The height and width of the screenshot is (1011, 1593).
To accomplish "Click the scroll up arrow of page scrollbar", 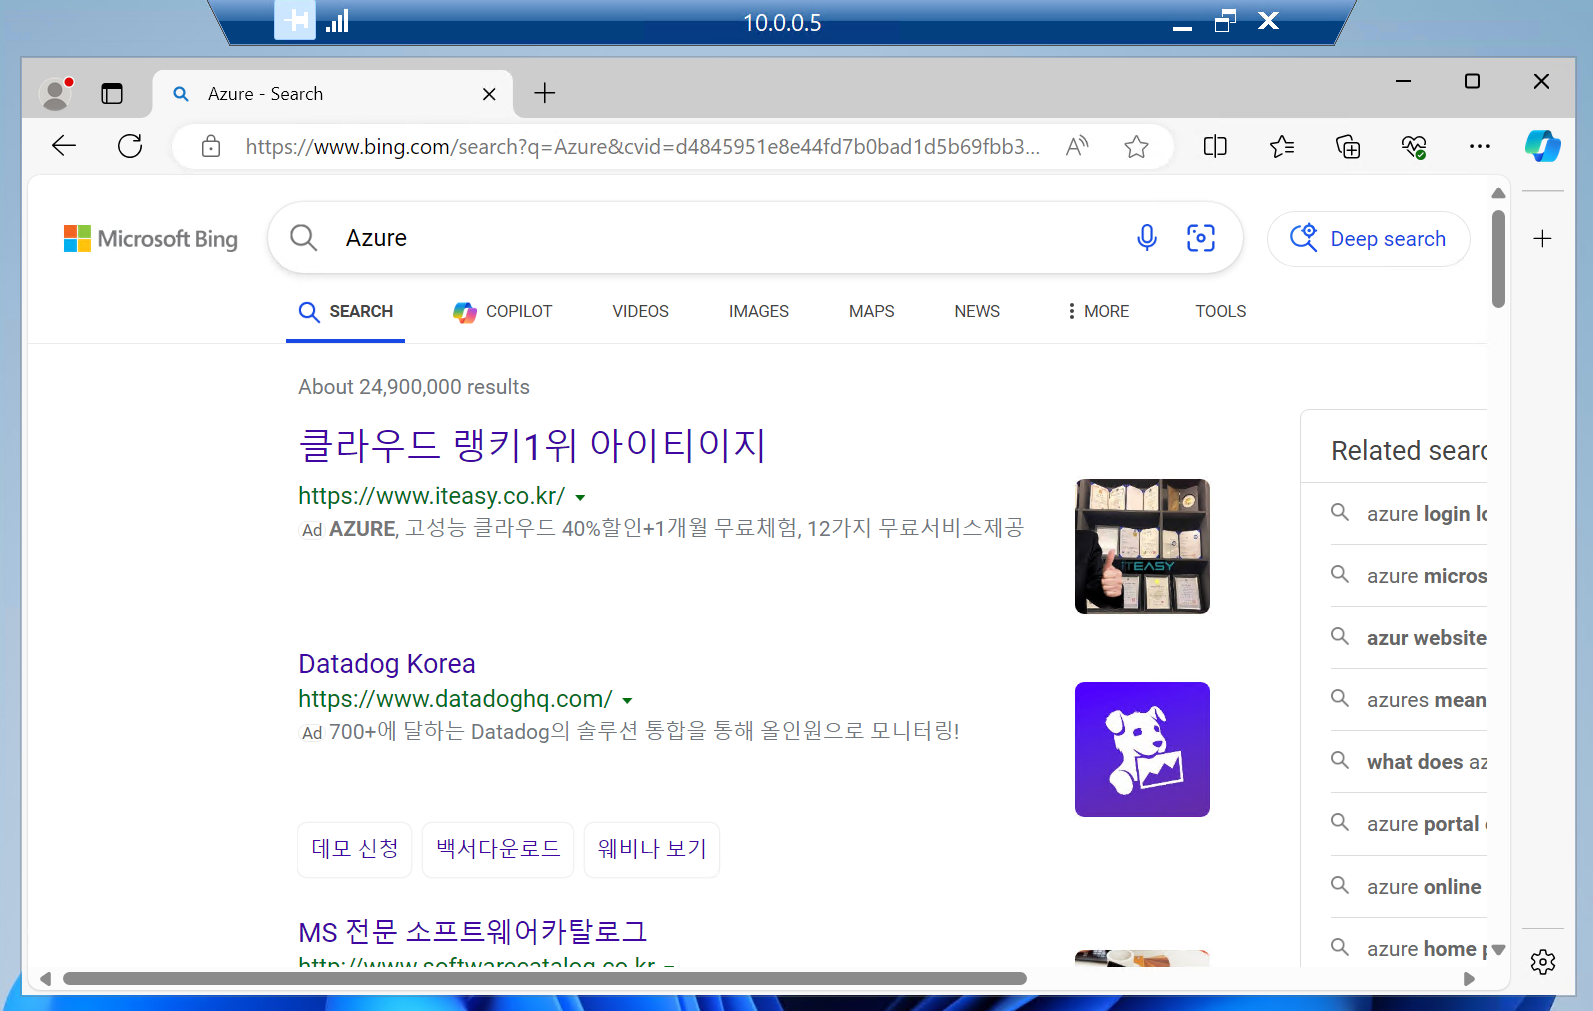I will point(1498,192).
